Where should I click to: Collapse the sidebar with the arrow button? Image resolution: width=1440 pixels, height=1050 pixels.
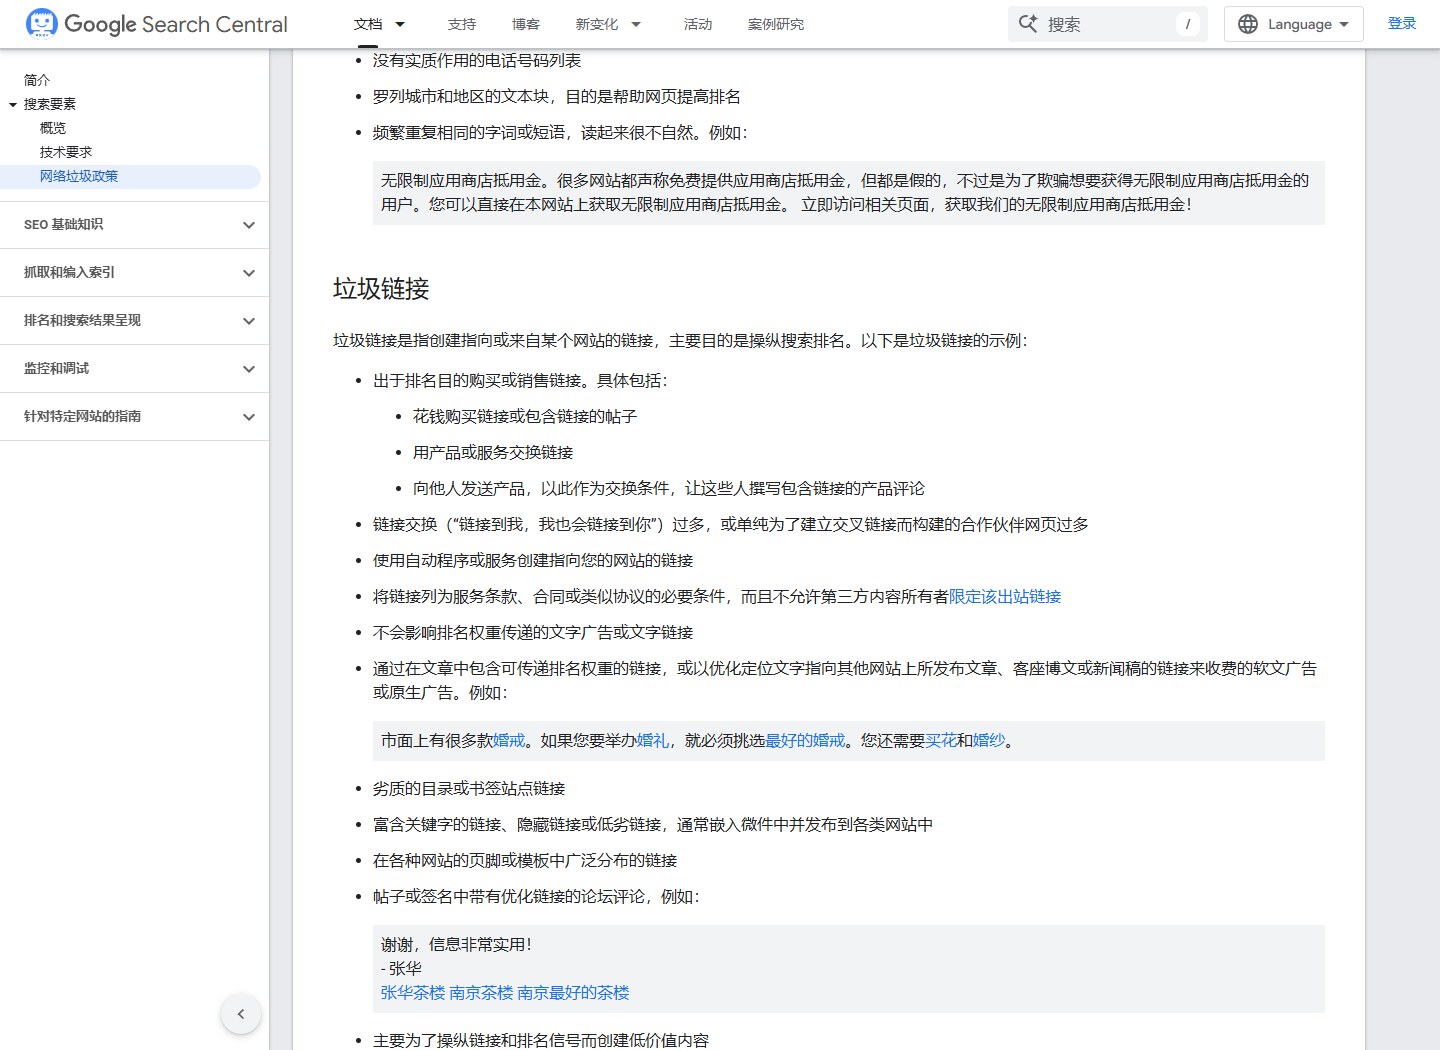point(241,1014)
